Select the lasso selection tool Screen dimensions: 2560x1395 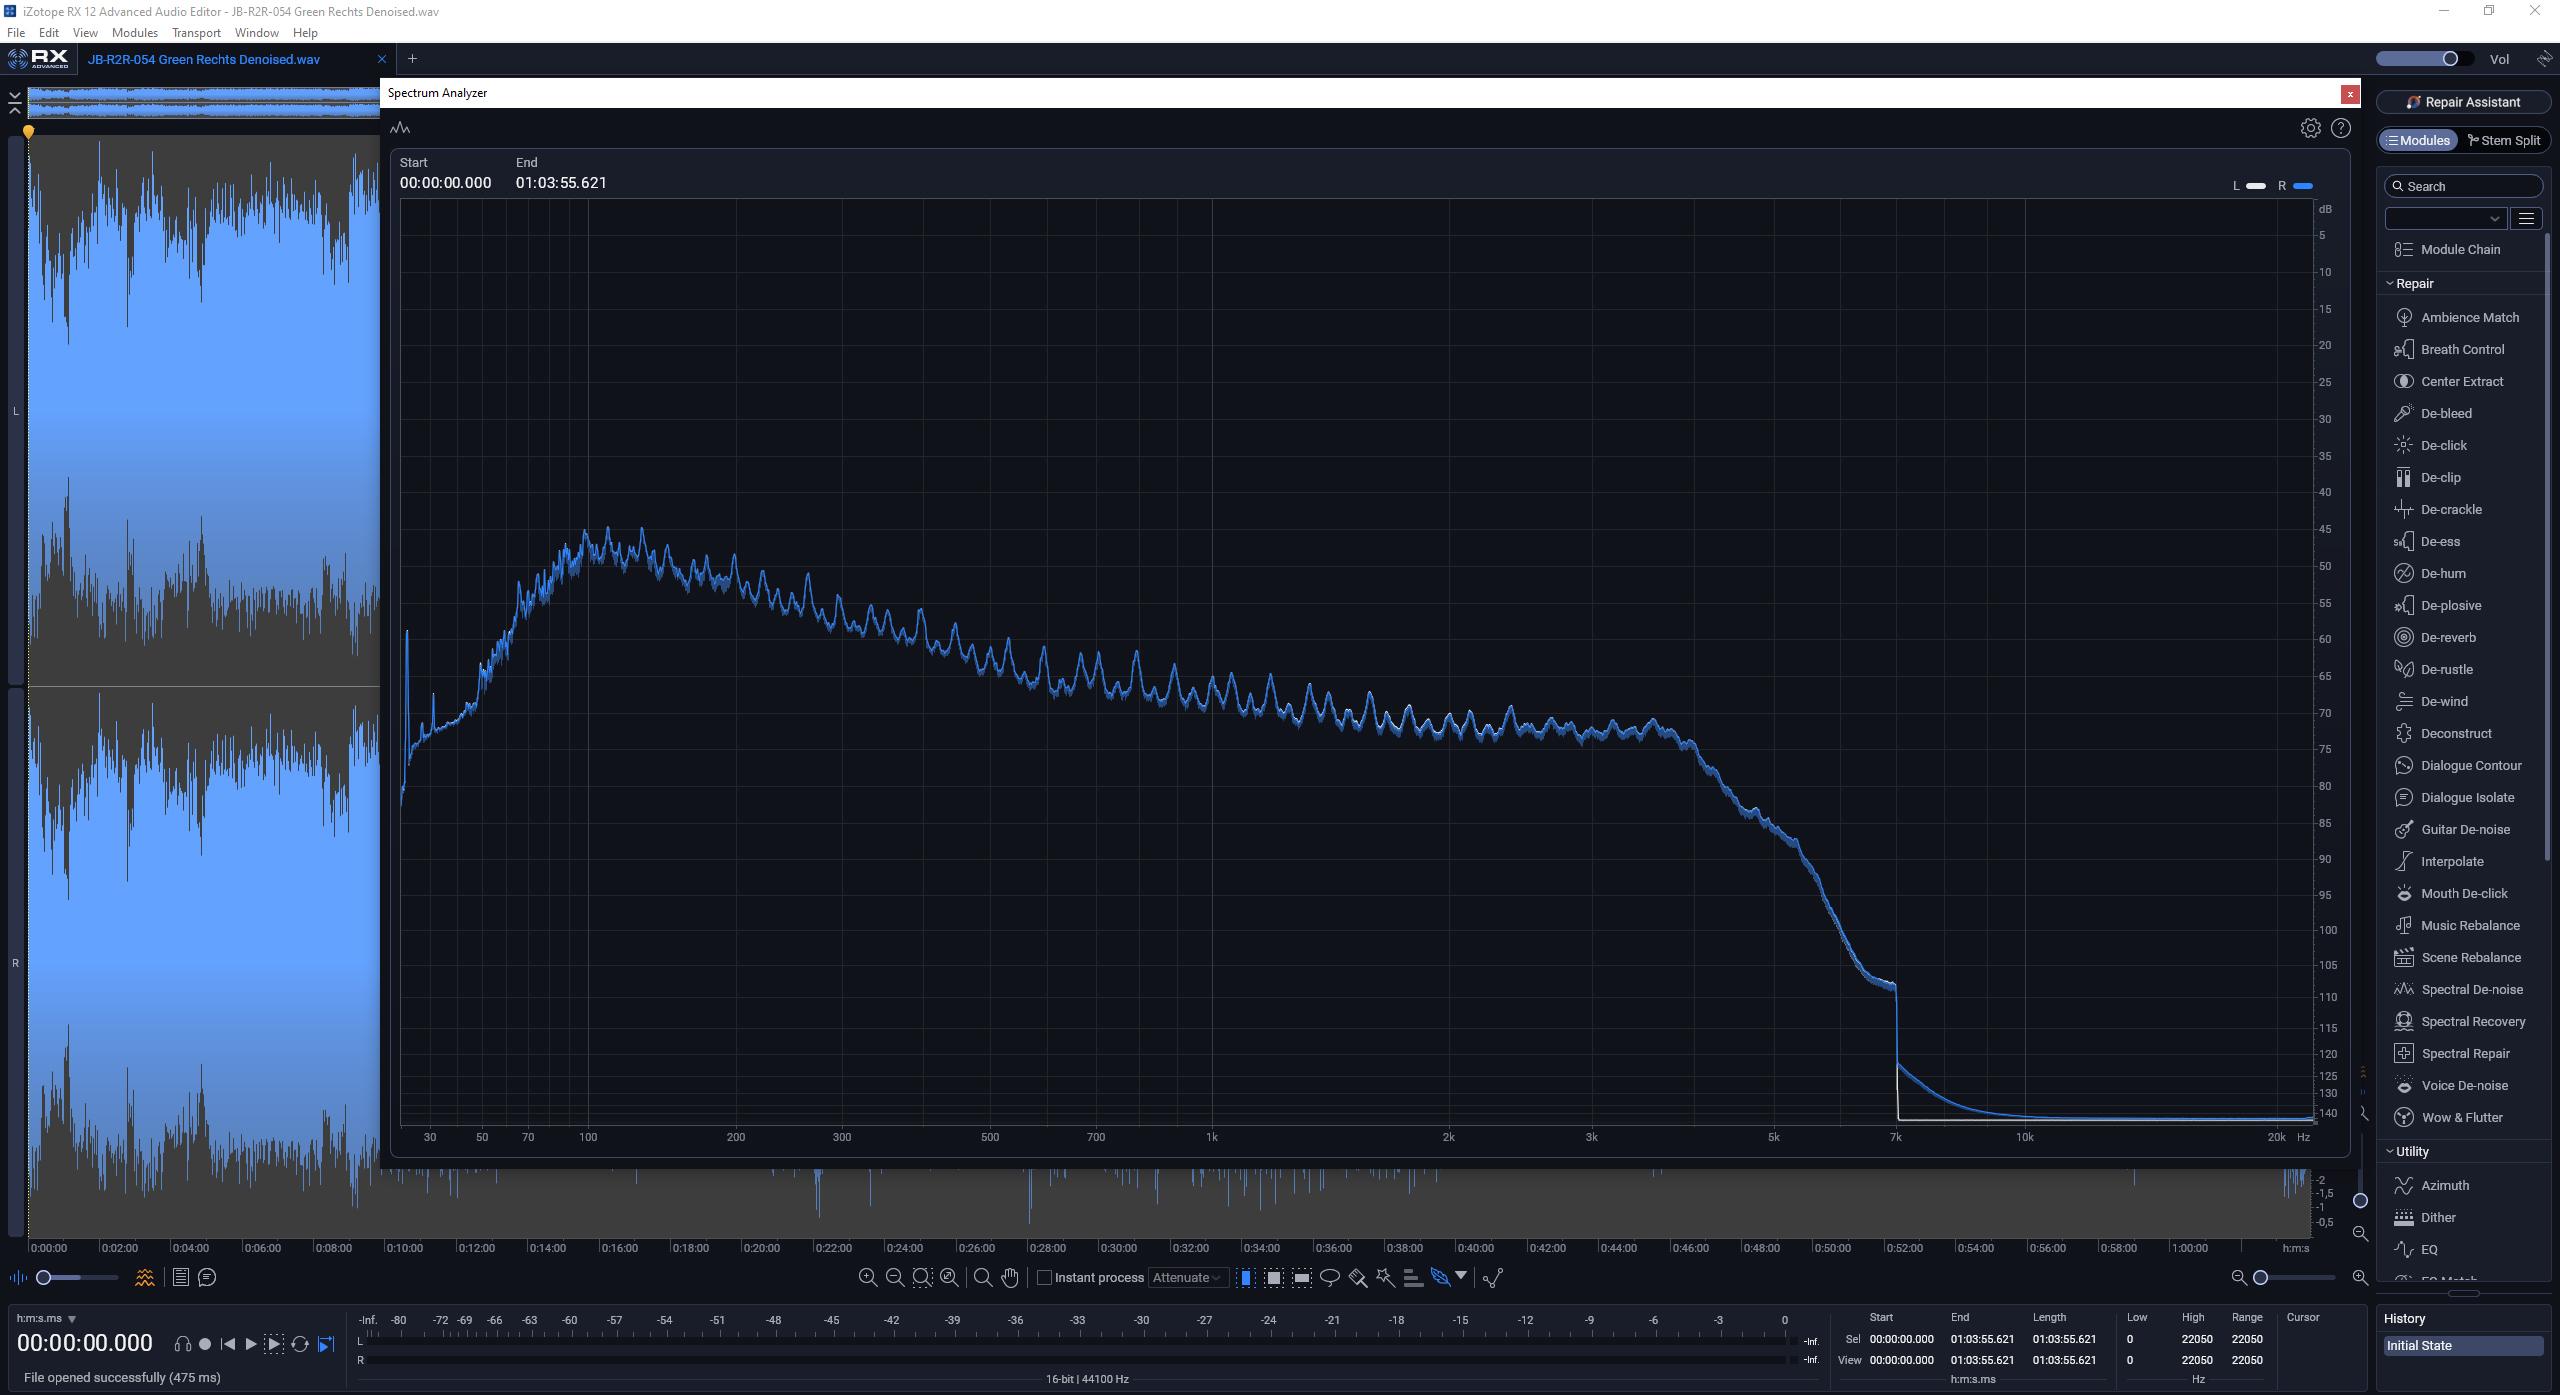1330,1277
